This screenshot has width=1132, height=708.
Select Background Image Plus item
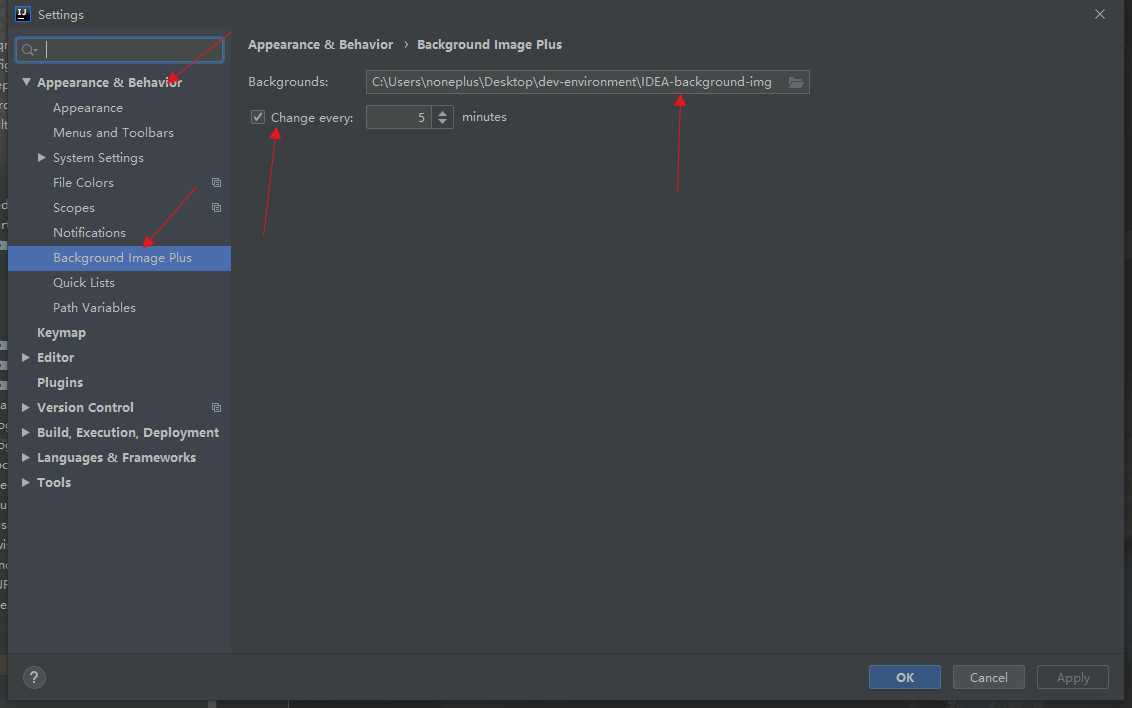119,258
